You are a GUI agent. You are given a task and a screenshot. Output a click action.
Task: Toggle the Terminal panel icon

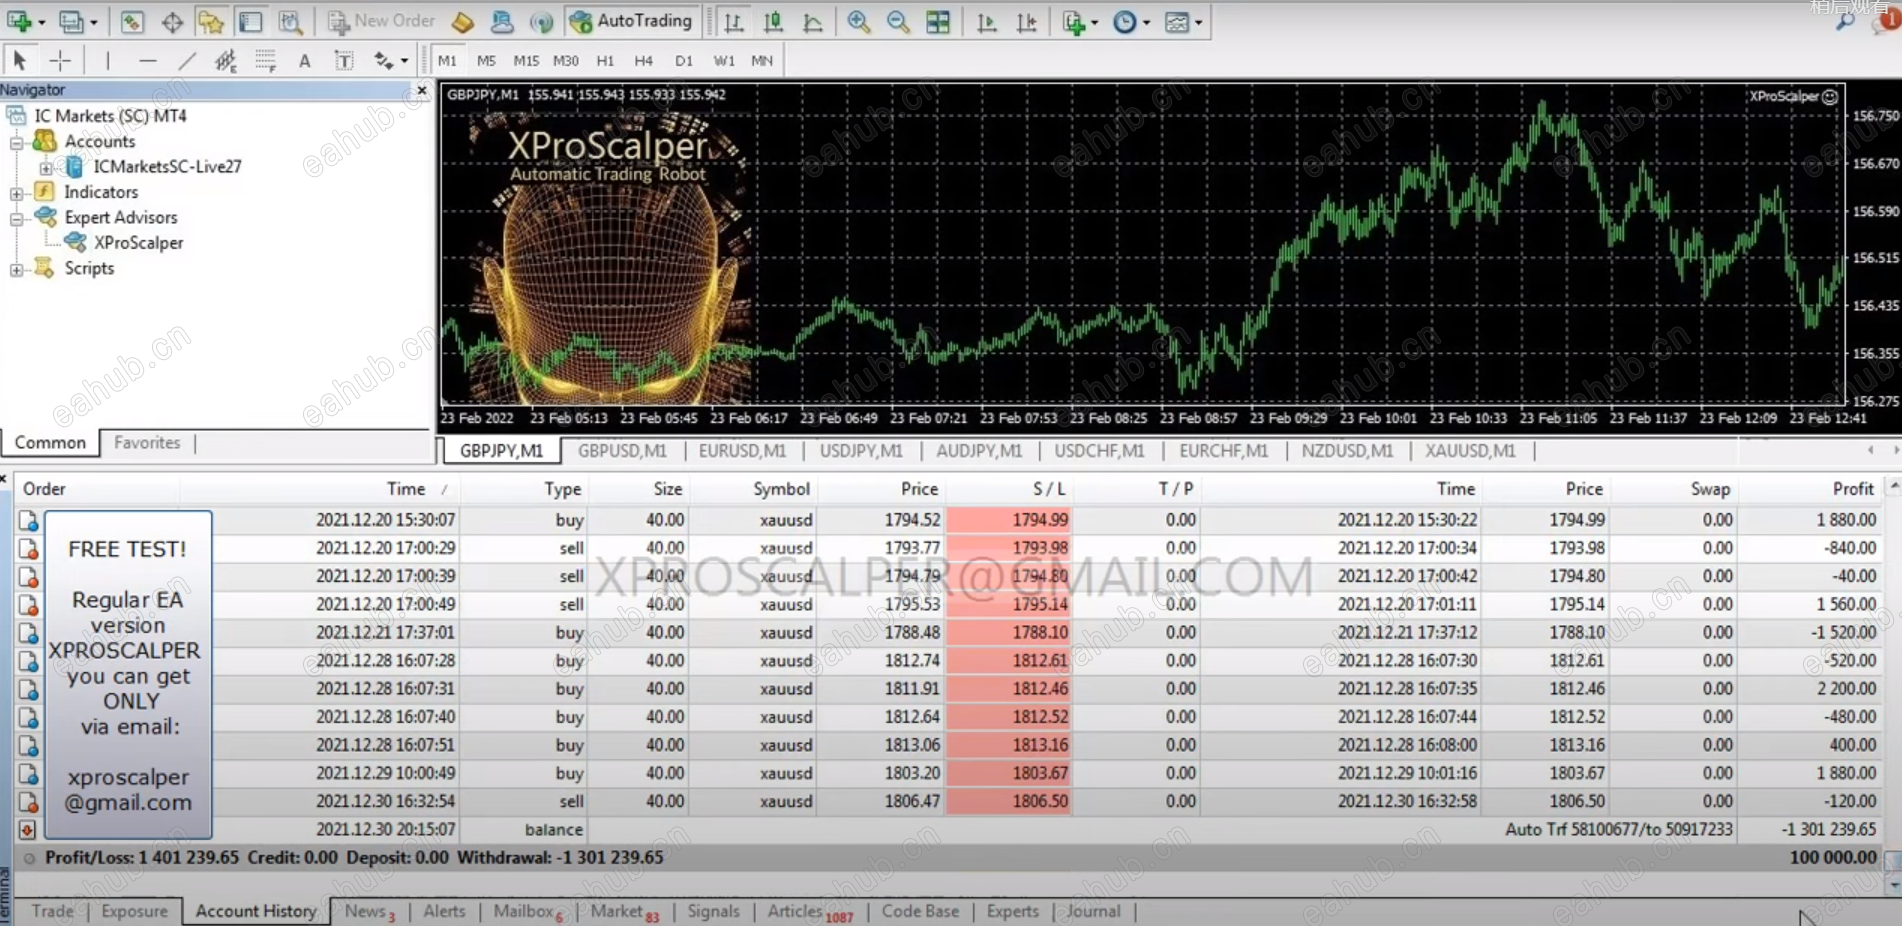coord(250,21)
